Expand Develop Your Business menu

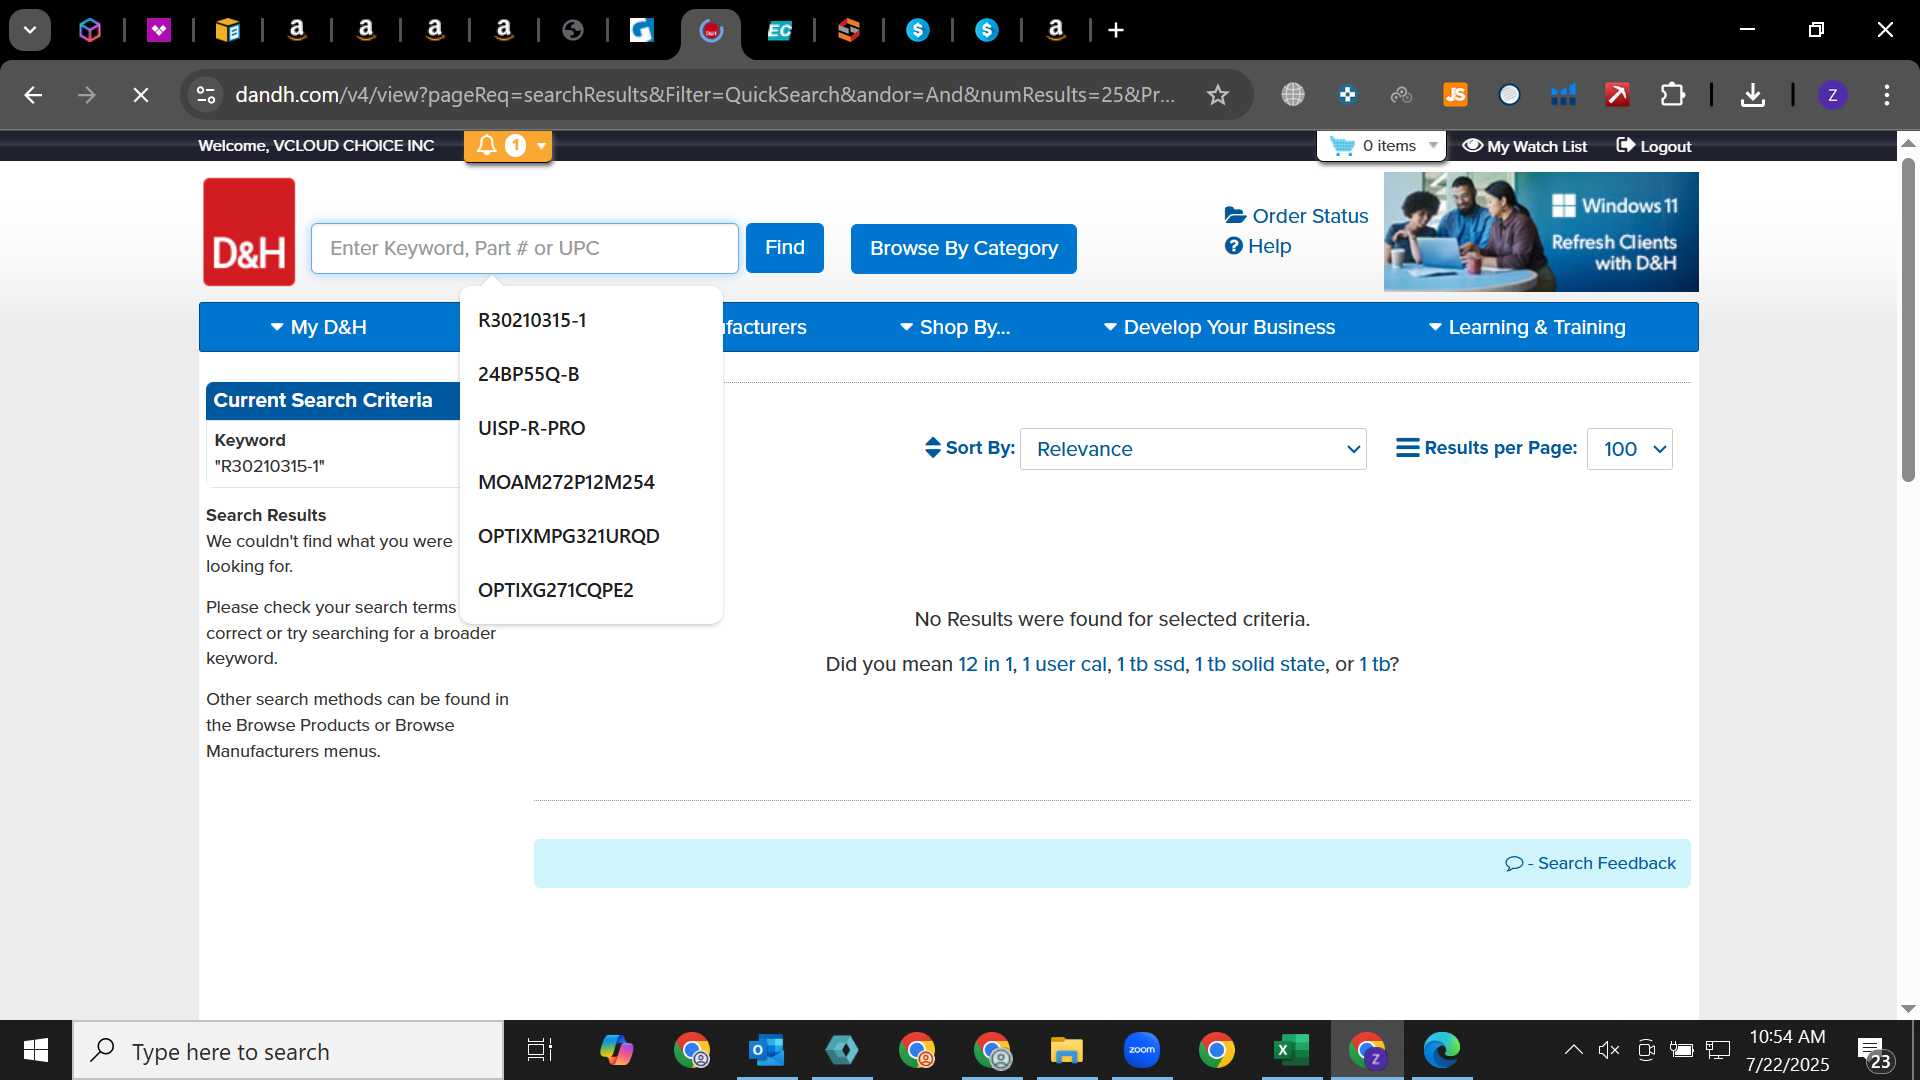(x=1219, y=327)
